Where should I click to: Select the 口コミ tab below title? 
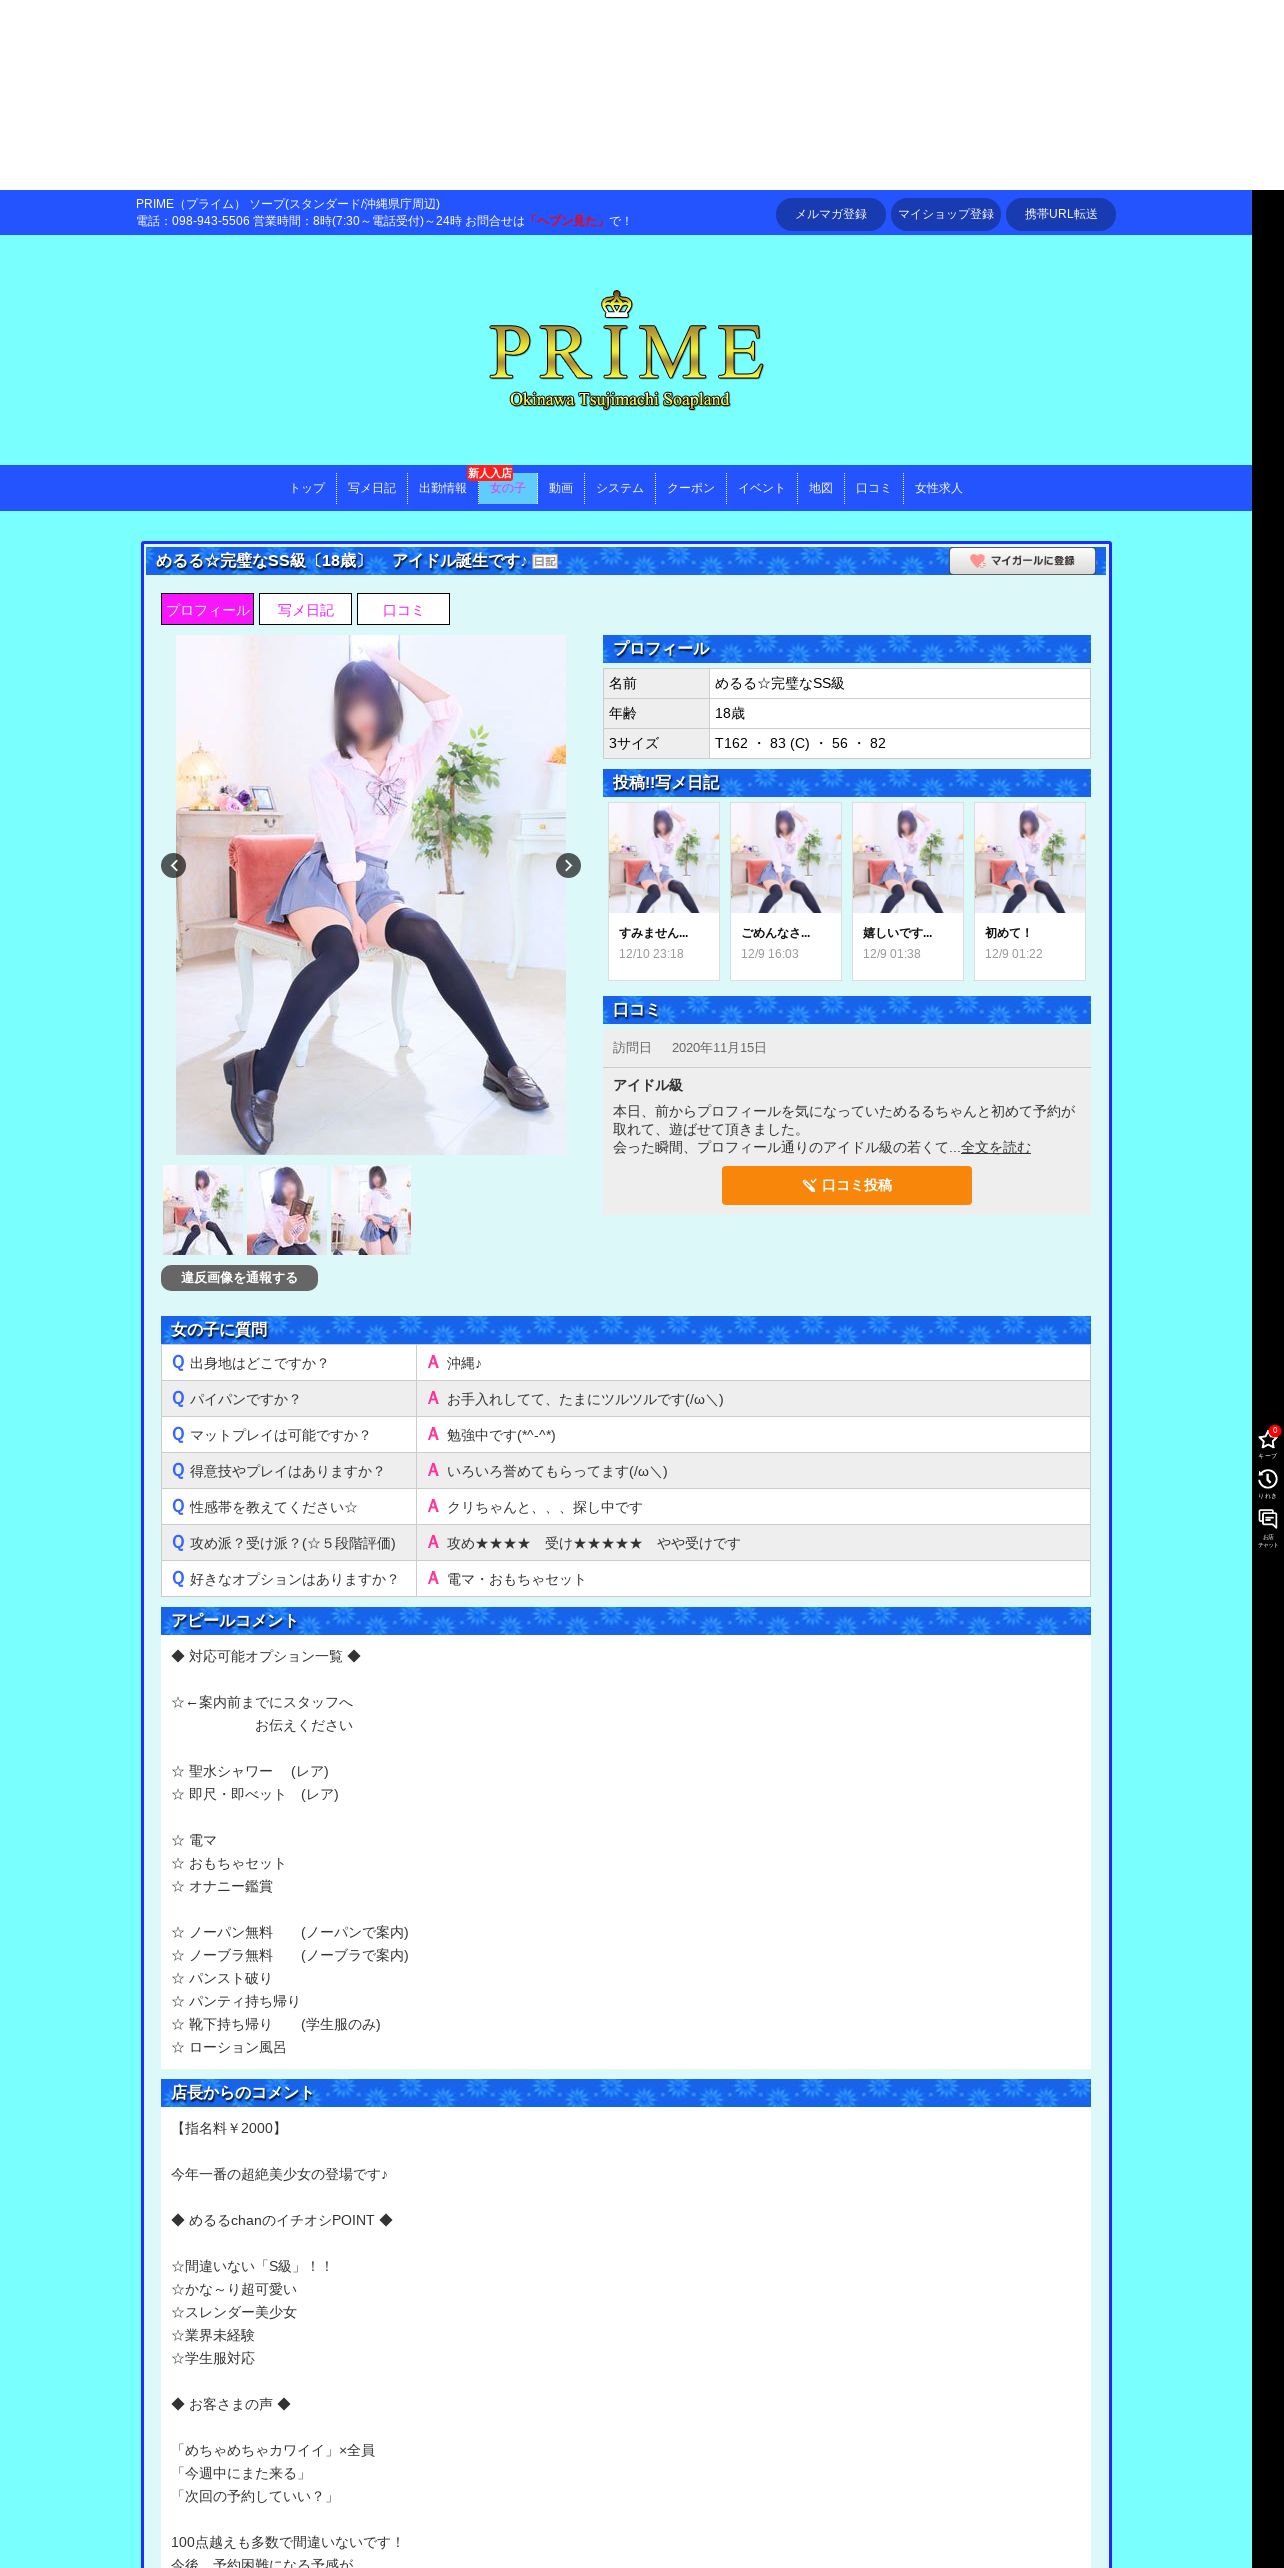click(x=403, y=609)
